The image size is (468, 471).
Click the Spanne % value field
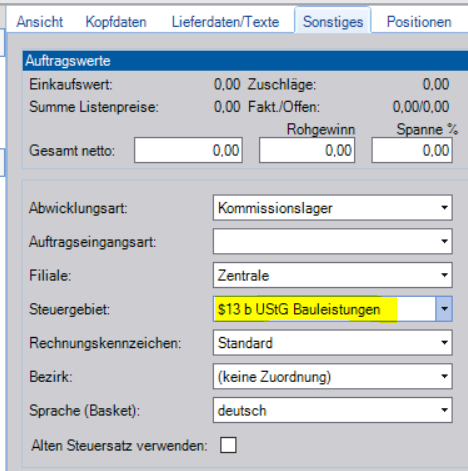tap(412, 150)
